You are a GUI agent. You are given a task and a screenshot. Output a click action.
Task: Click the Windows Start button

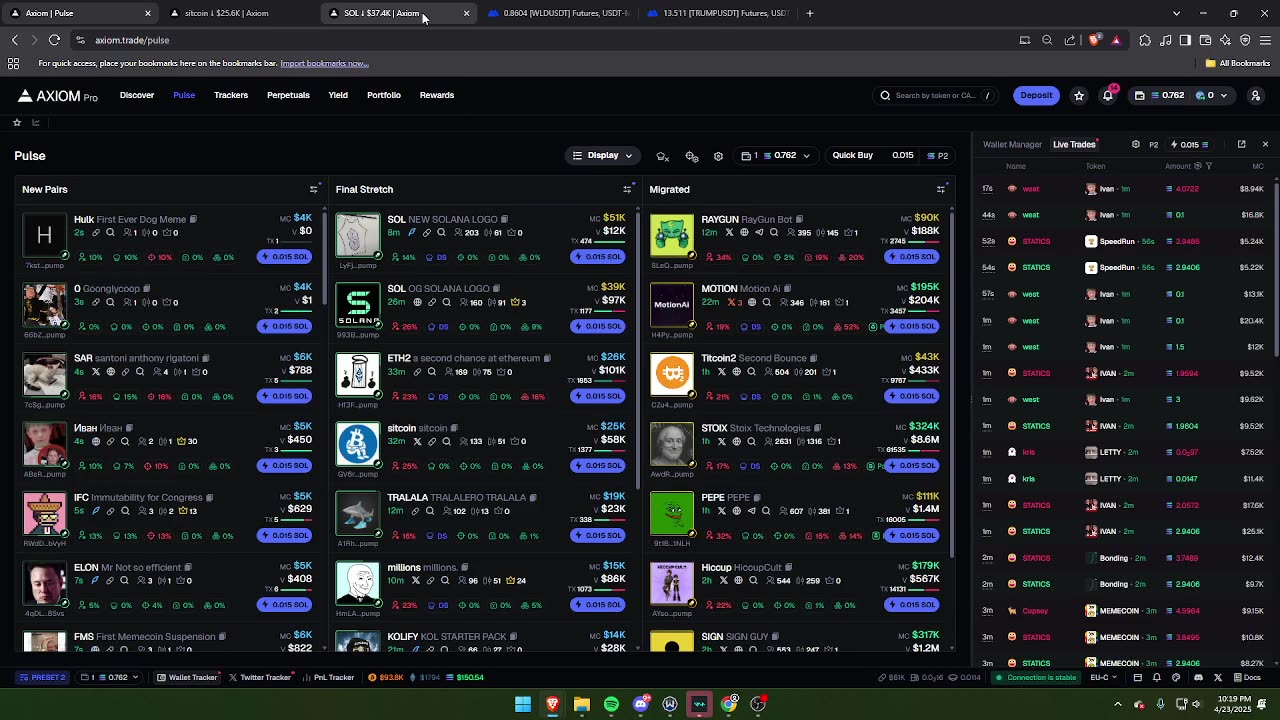pyautogui.click(x=522, y=704)
